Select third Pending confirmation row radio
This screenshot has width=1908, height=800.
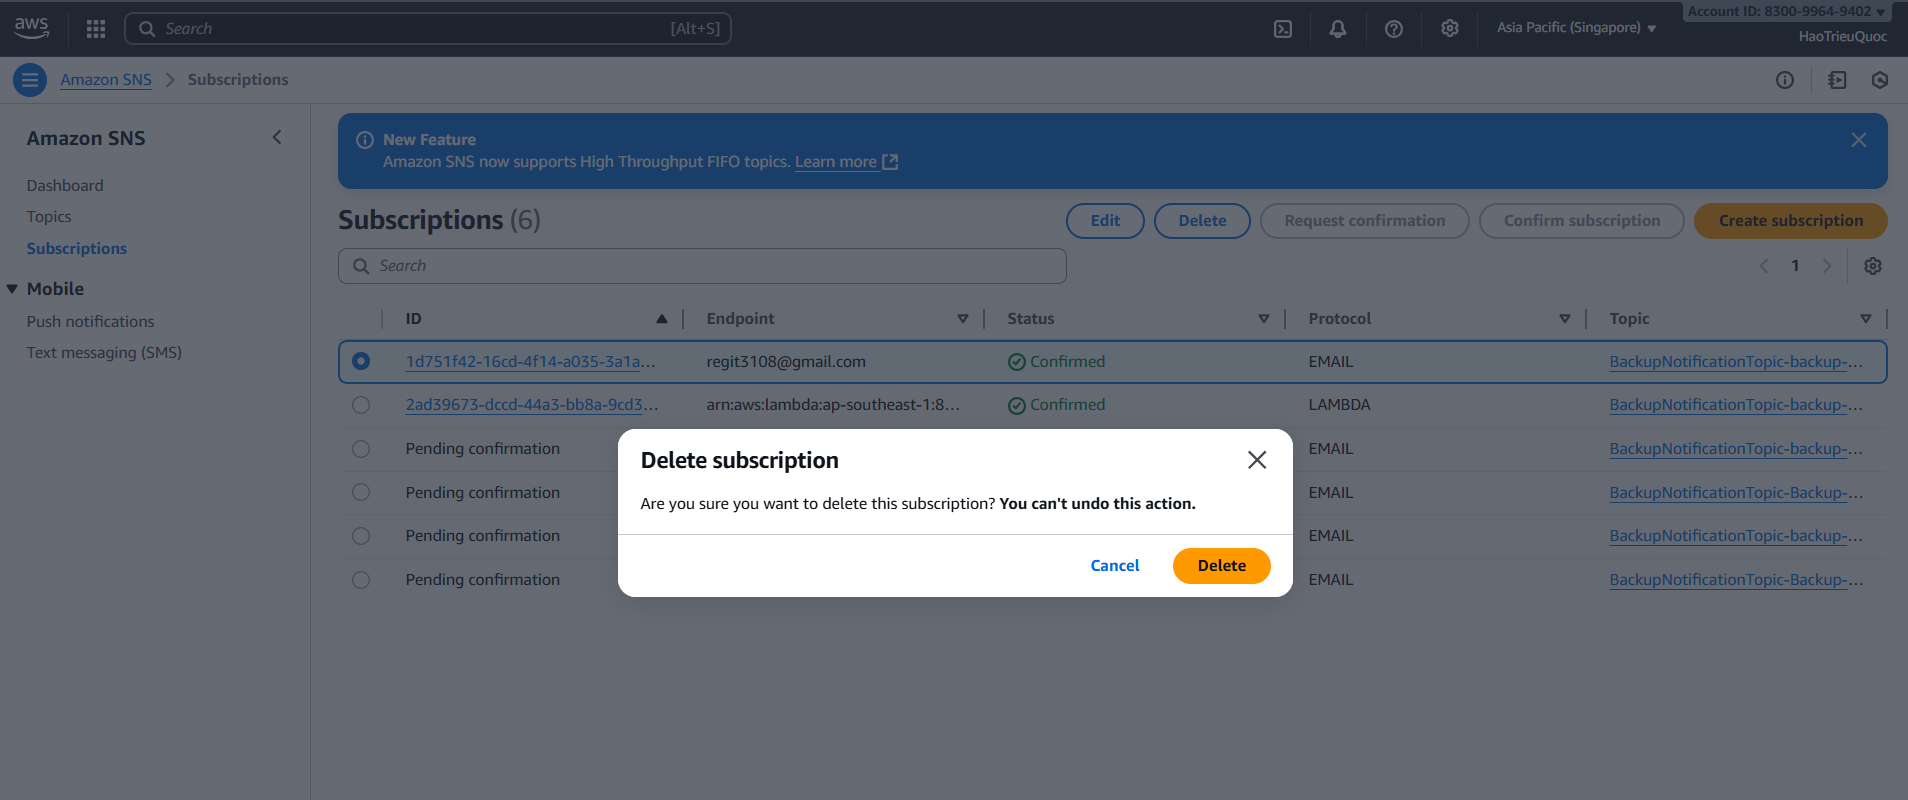click(x=361, y=536)
